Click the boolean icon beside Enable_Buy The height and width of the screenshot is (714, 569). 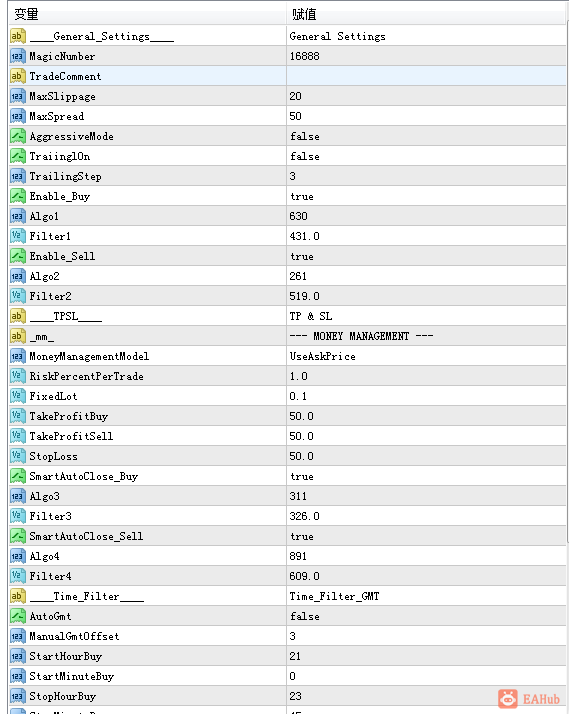coord(17,196)
